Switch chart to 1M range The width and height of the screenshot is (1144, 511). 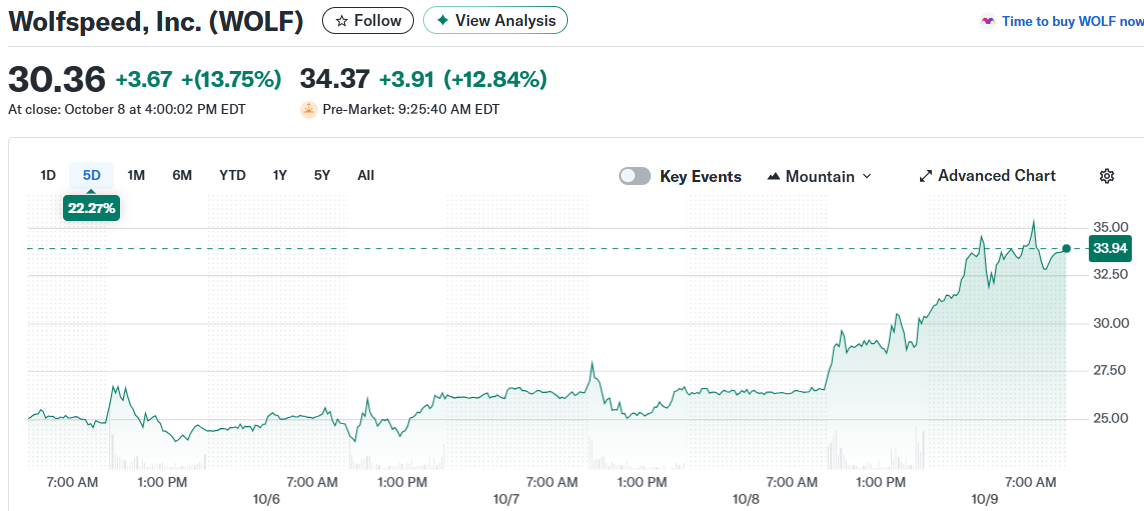136,175
